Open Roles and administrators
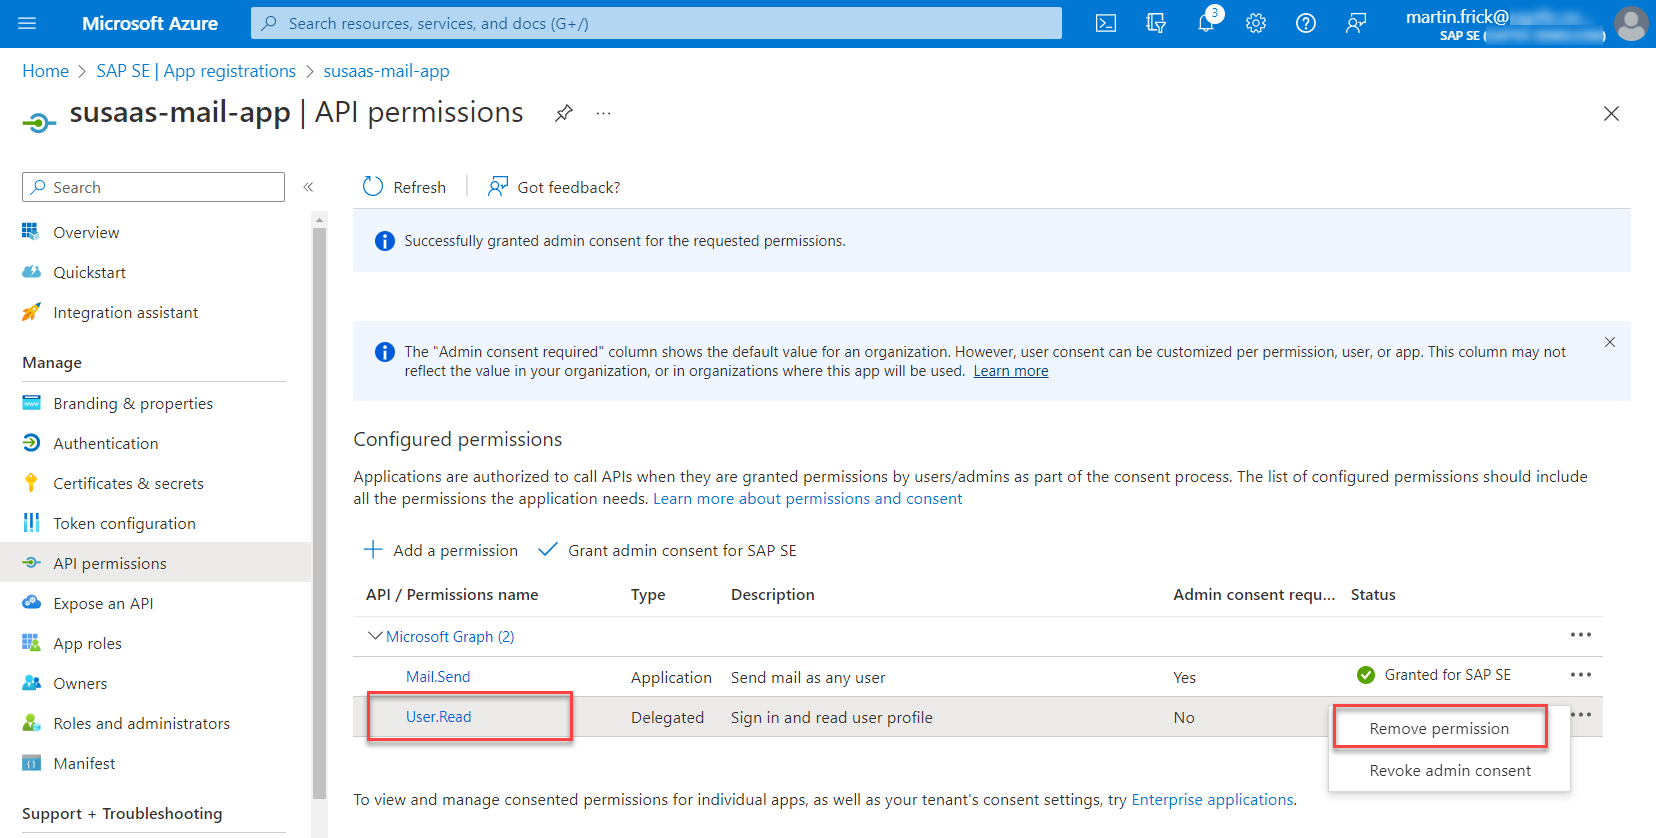 [x=141, y=723]
